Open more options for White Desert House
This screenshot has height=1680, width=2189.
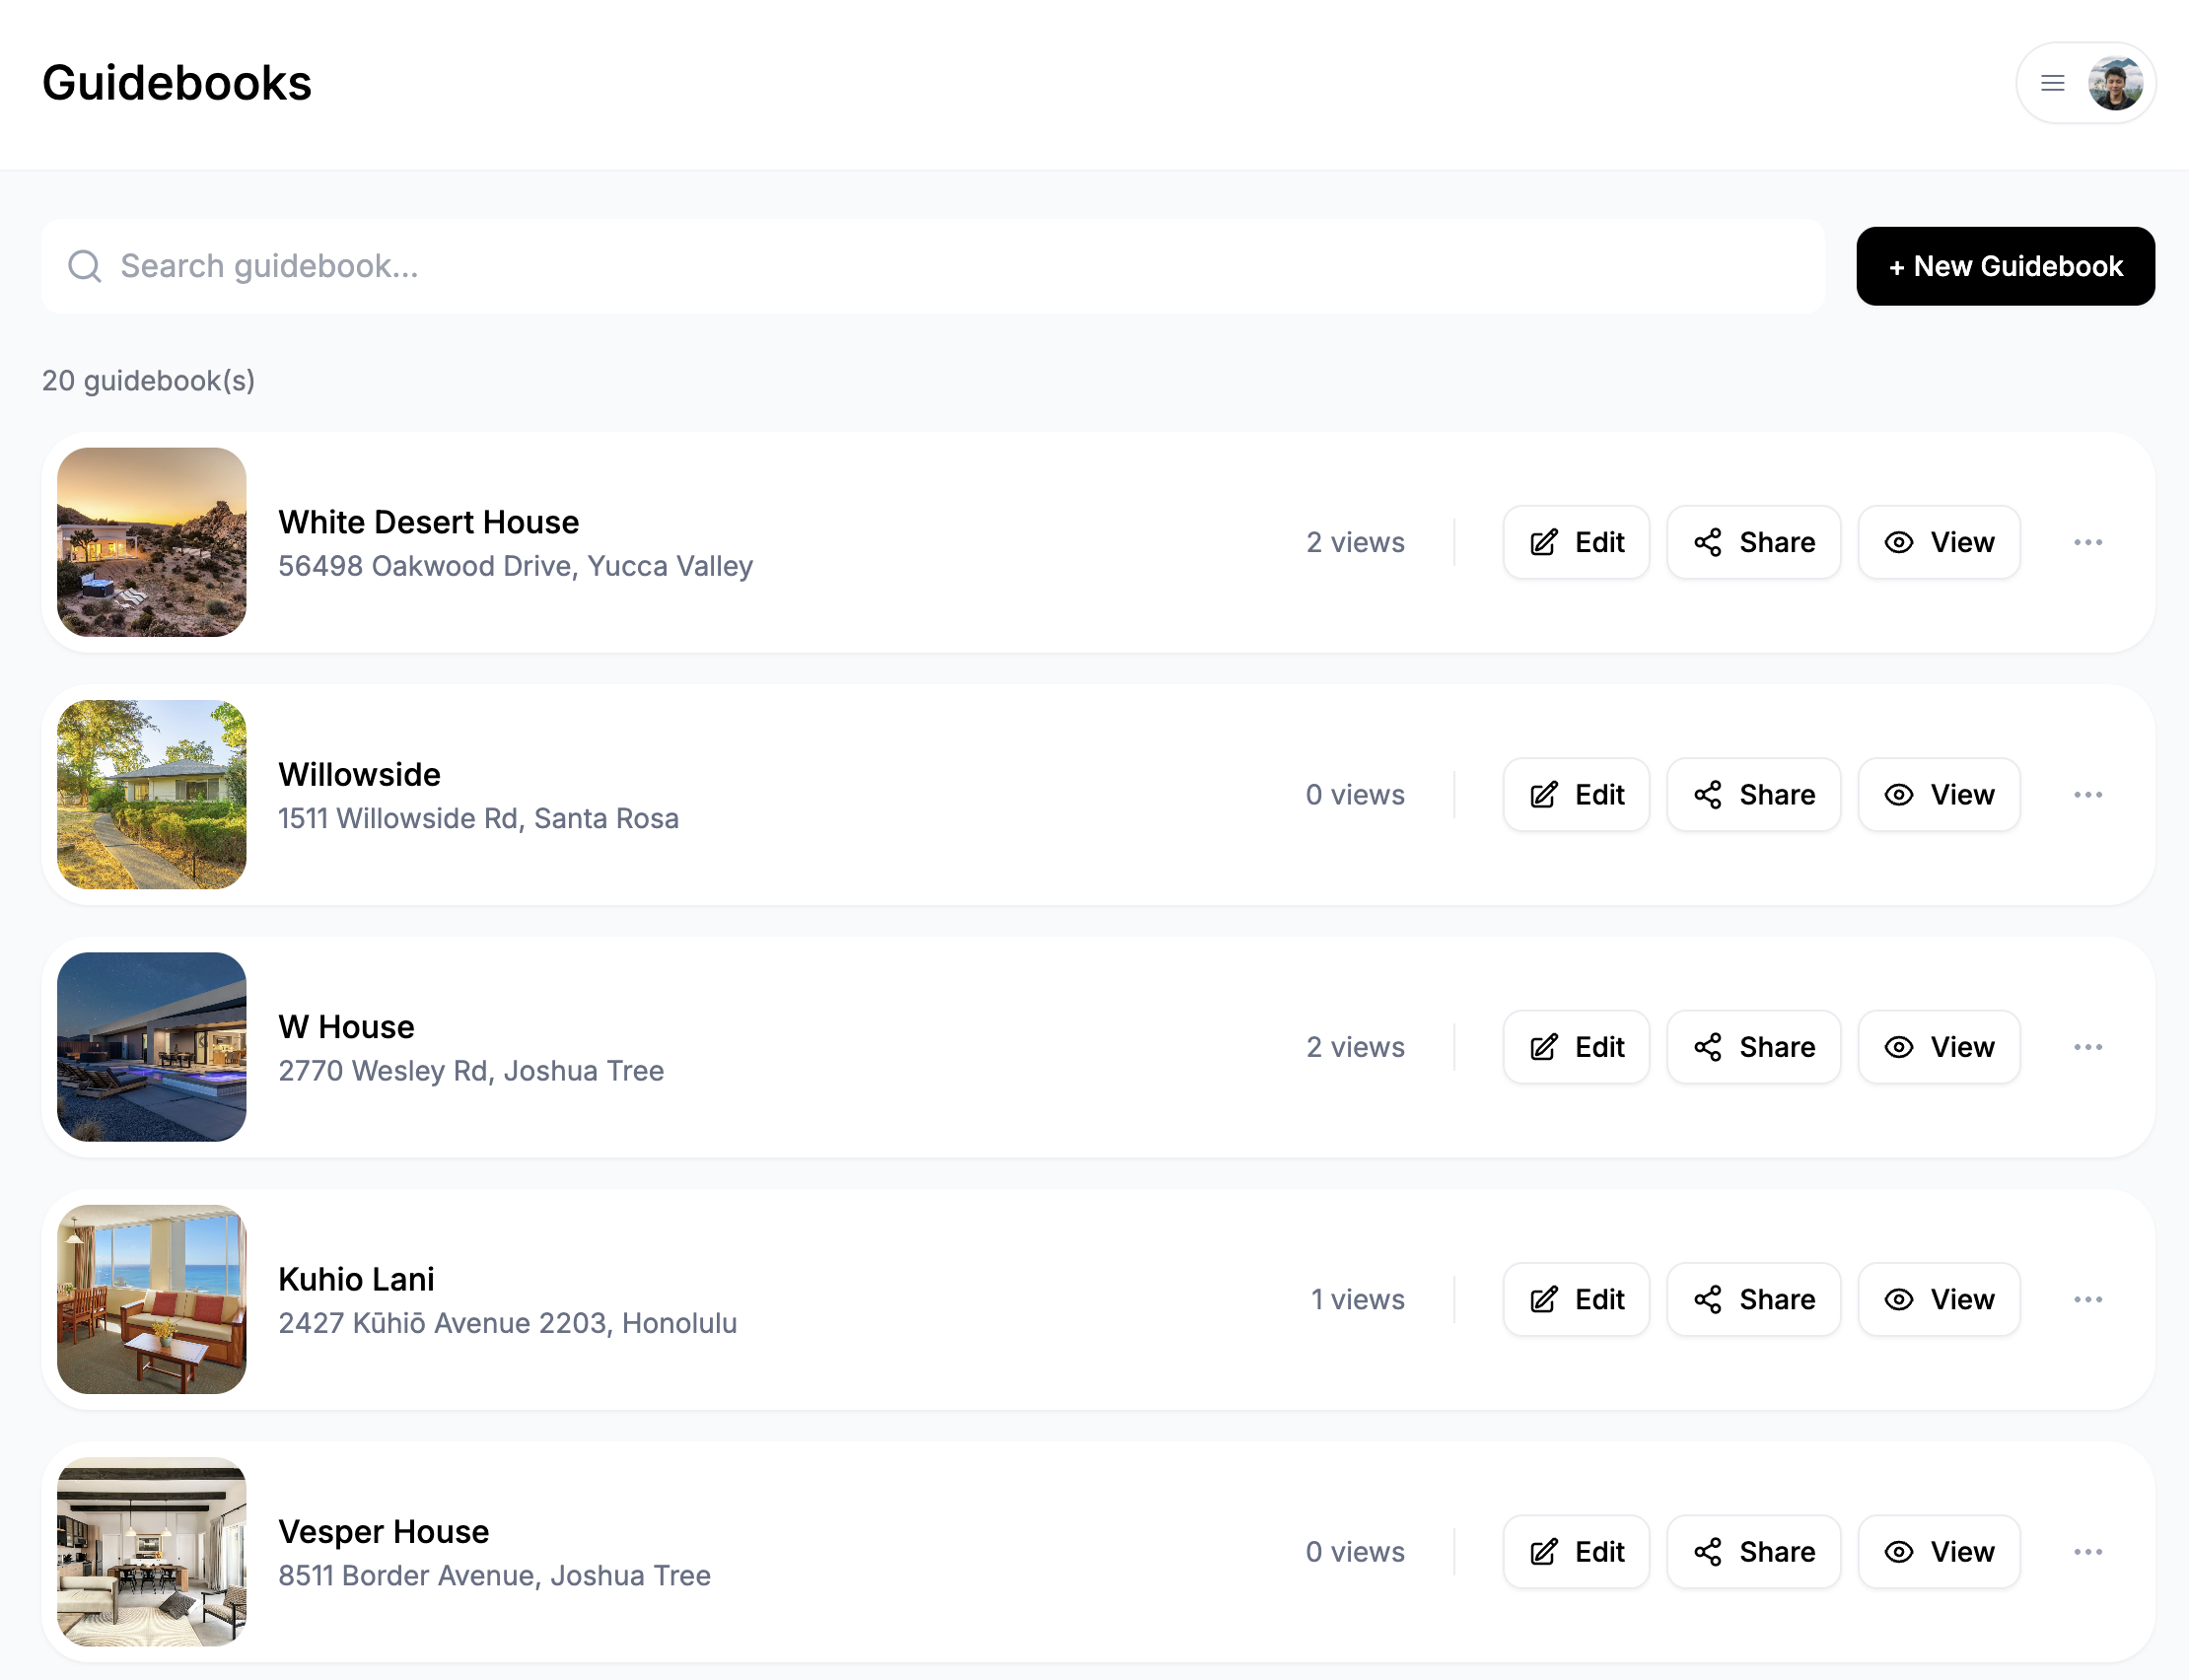click(2087, 542)
